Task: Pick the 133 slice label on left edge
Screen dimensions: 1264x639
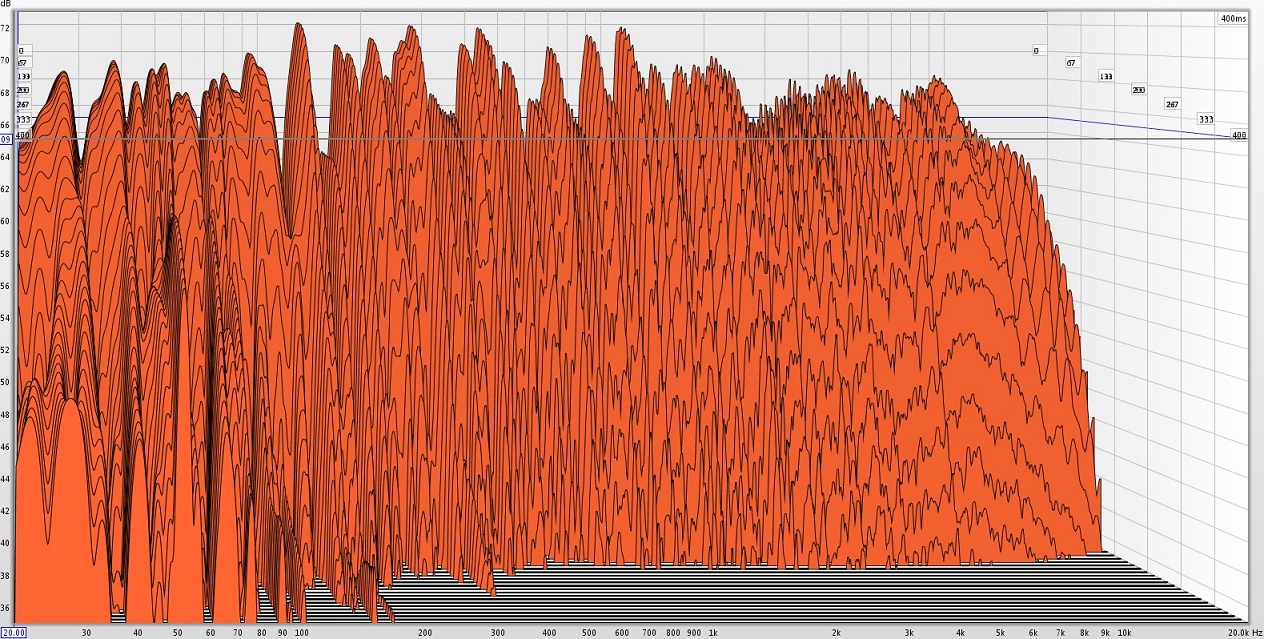Action: [23, 76]
